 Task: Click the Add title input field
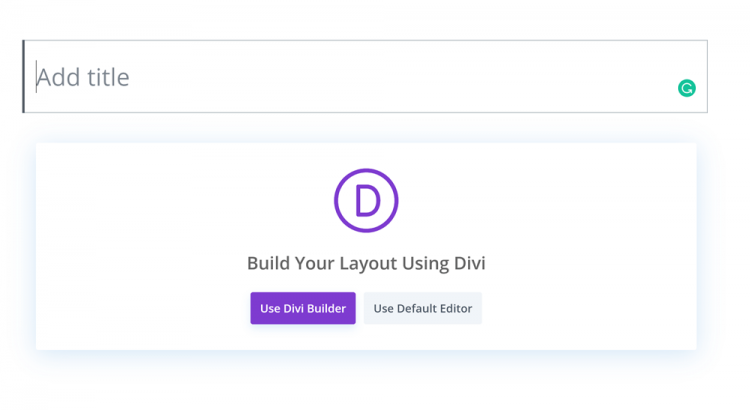click(x=365, y=77)
